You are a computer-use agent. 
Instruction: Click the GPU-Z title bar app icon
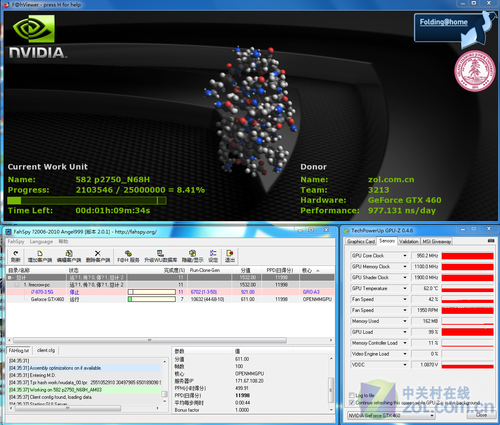click(x=347, y=231)
